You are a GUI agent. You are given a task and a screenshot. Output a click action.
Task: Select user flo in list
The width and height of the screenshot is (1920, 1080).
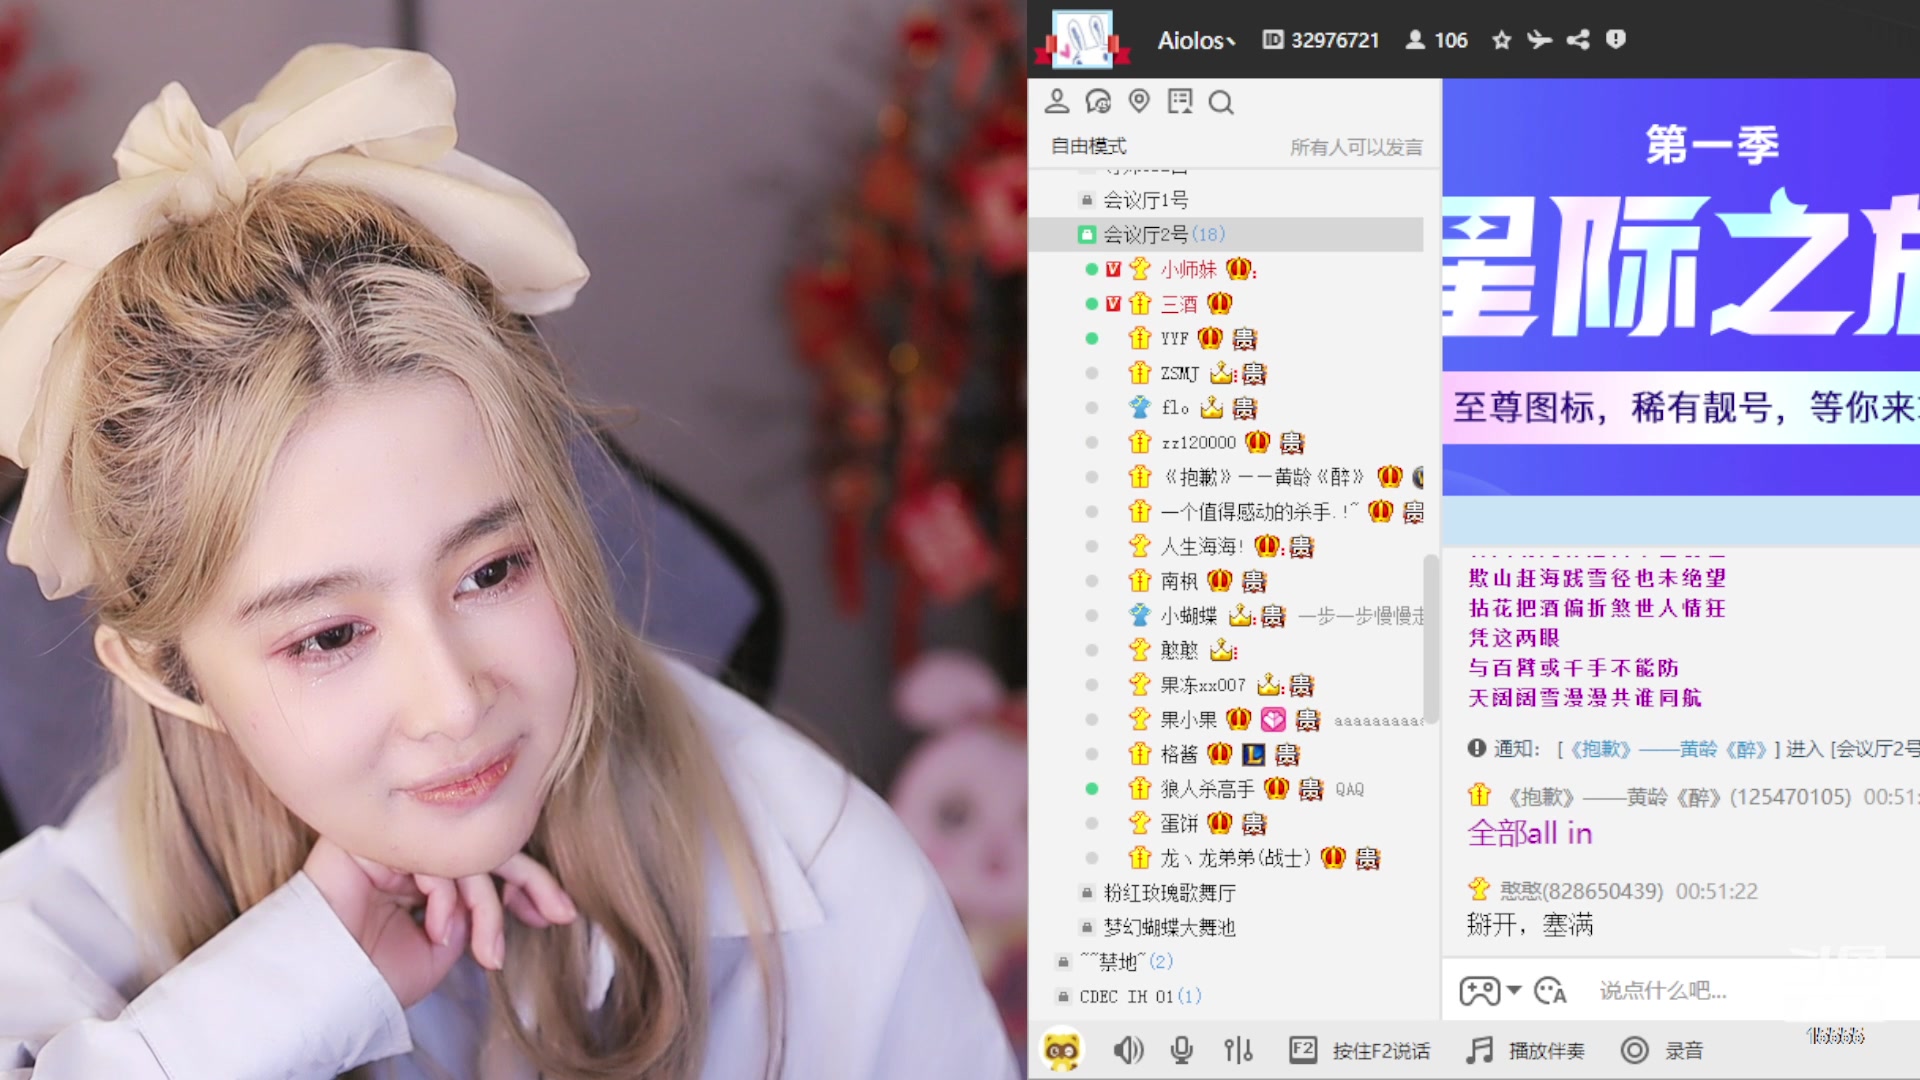(x=1175, y=408)
